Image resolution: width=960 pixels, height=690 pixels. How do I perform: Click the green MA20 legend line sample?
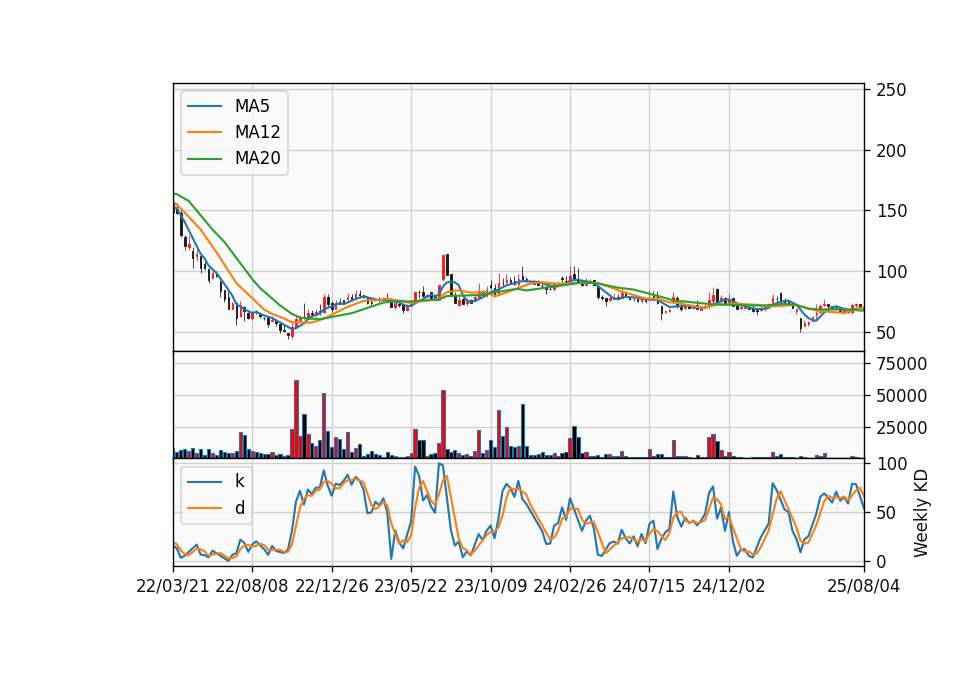point(204,159)
